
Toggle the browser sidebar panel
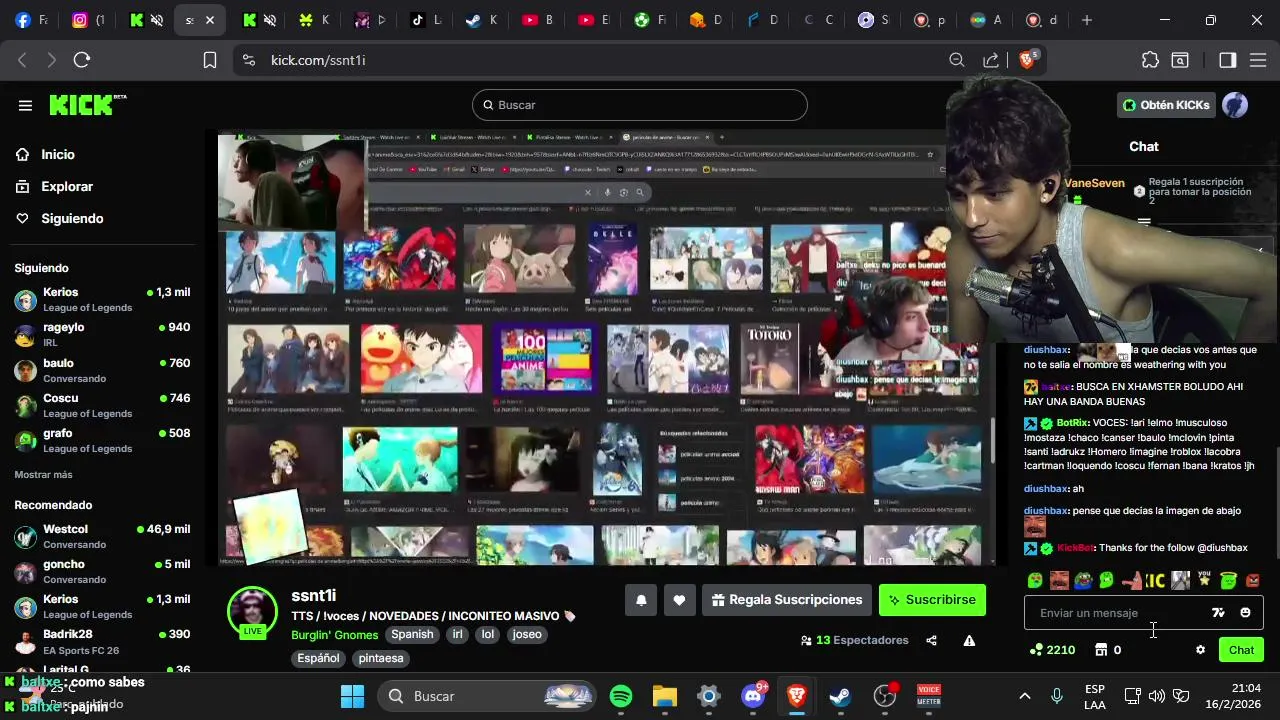point(1228,60)
